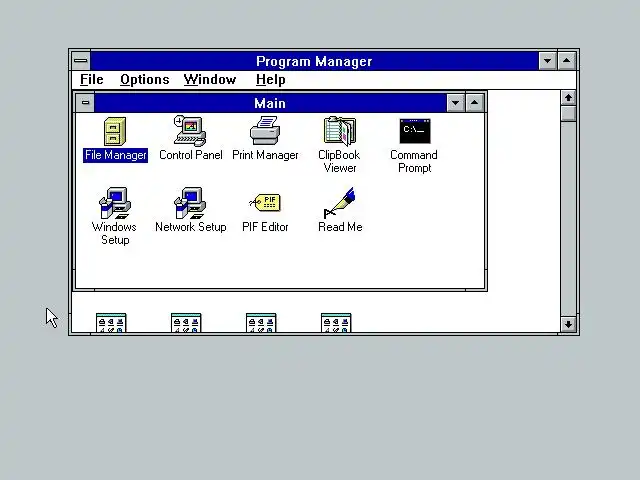Click the "PIF Editor" label text
The width and height of the screenshot is (640, 480).
[265, 227]
